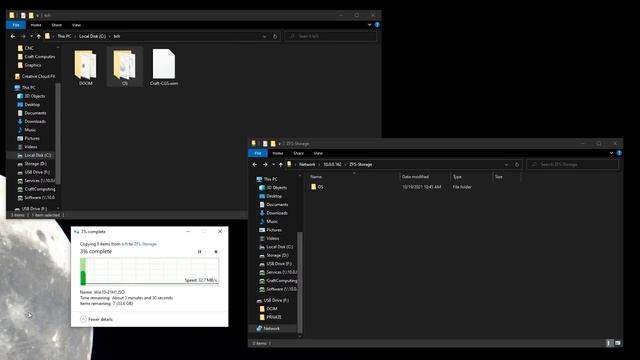
Task: Refresh the Local Disk window address bar
Action: [275, 36]
